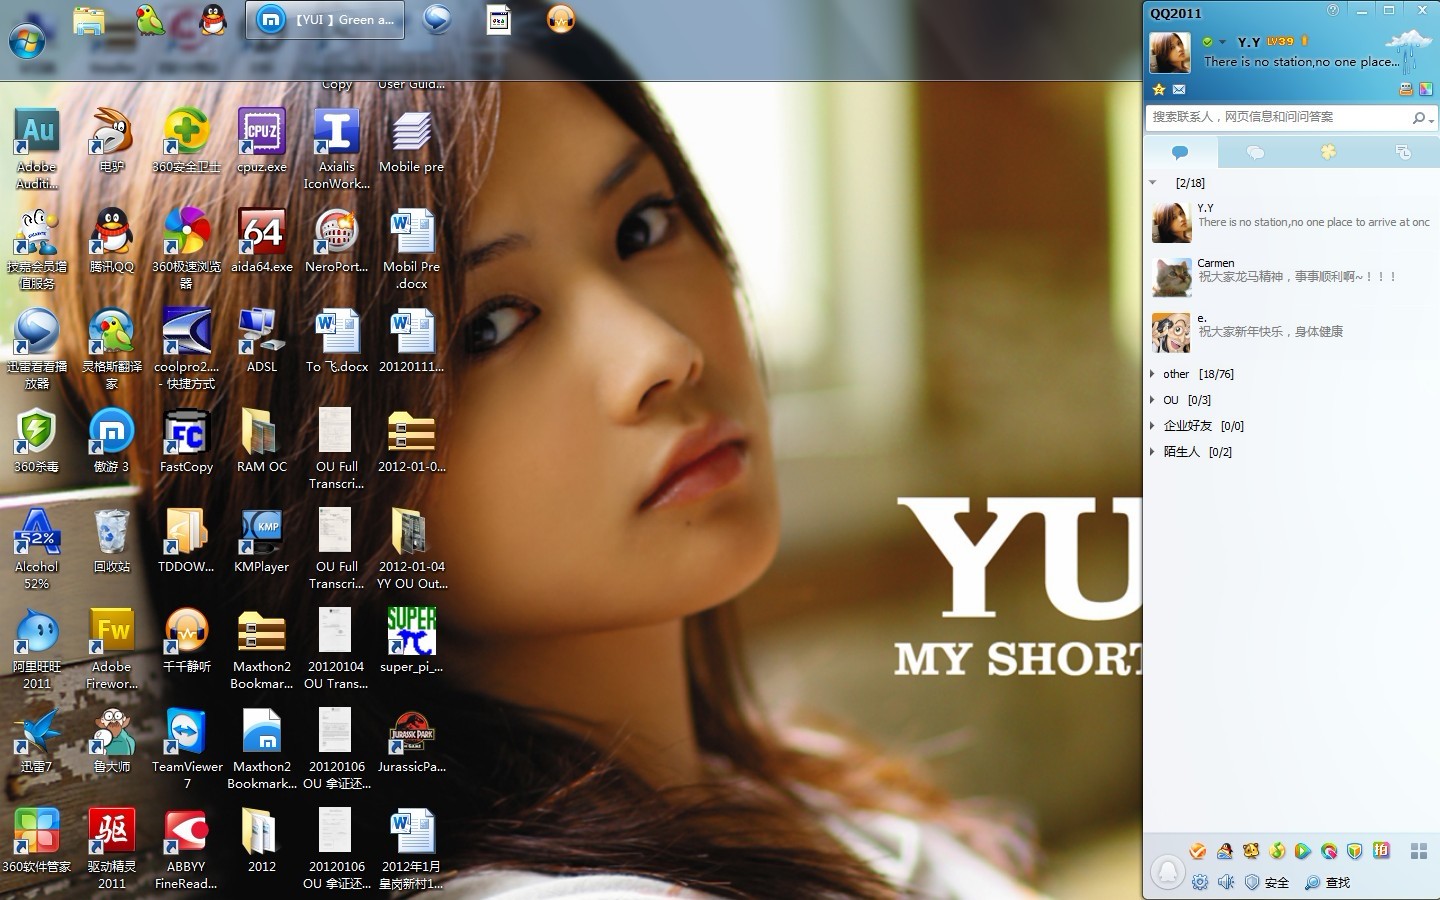Open the colorful ring tag icon in QQ app bar
1440x900 pixels.
[1328, 851]
